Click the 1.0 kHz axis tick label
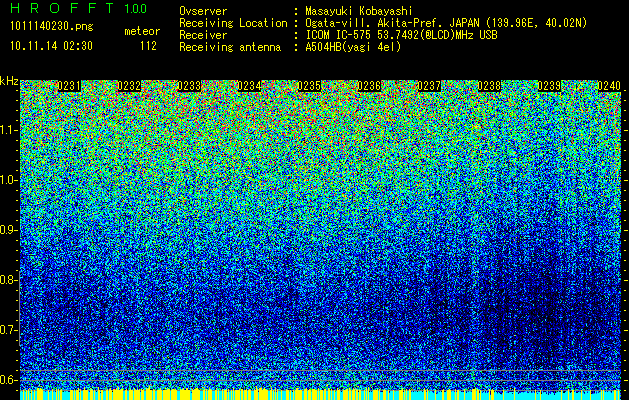 pyautogui.click(x=8, y=180)
